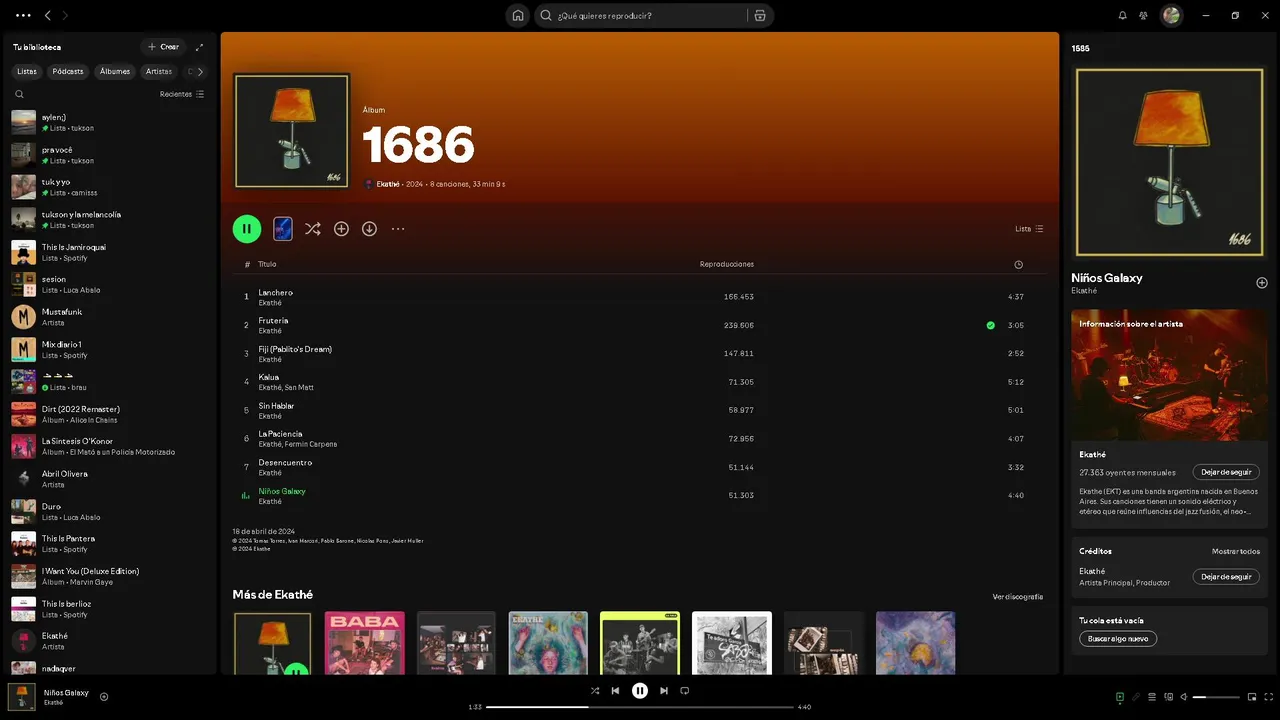Show more library filters with chevron

tap(200, 72)
